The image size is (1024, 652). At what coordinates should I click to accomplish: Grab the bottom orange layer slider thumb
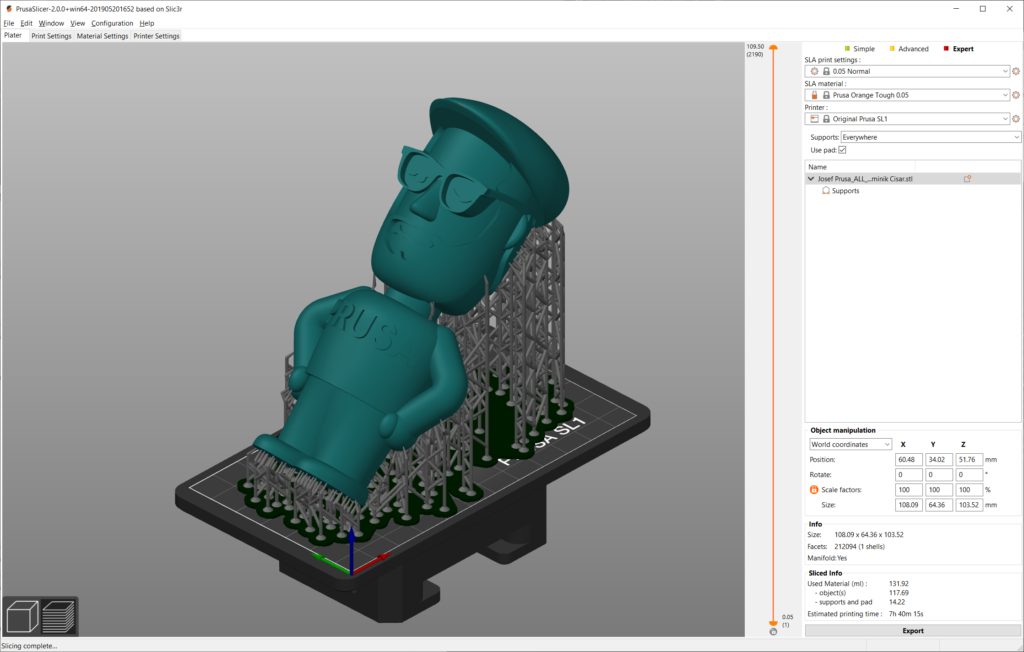[773, 624]
